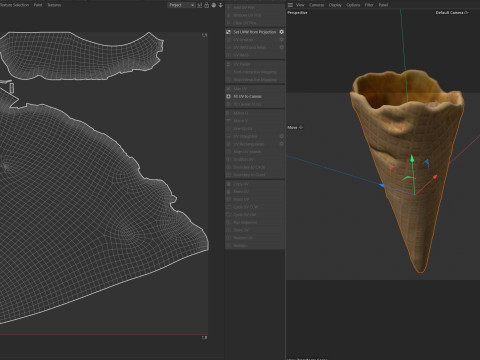Open UV Weld and Relax options gear

tap(282, 47)
